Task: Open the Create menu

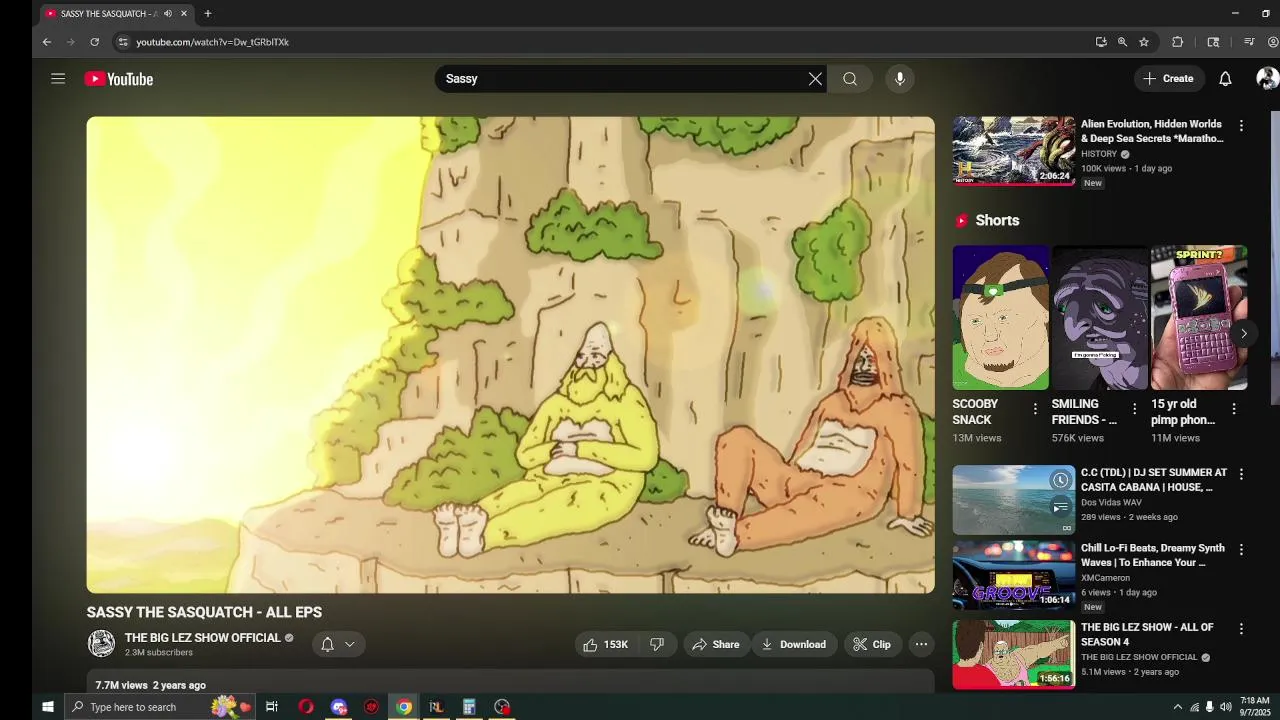Action: [x=1168, y=79]
